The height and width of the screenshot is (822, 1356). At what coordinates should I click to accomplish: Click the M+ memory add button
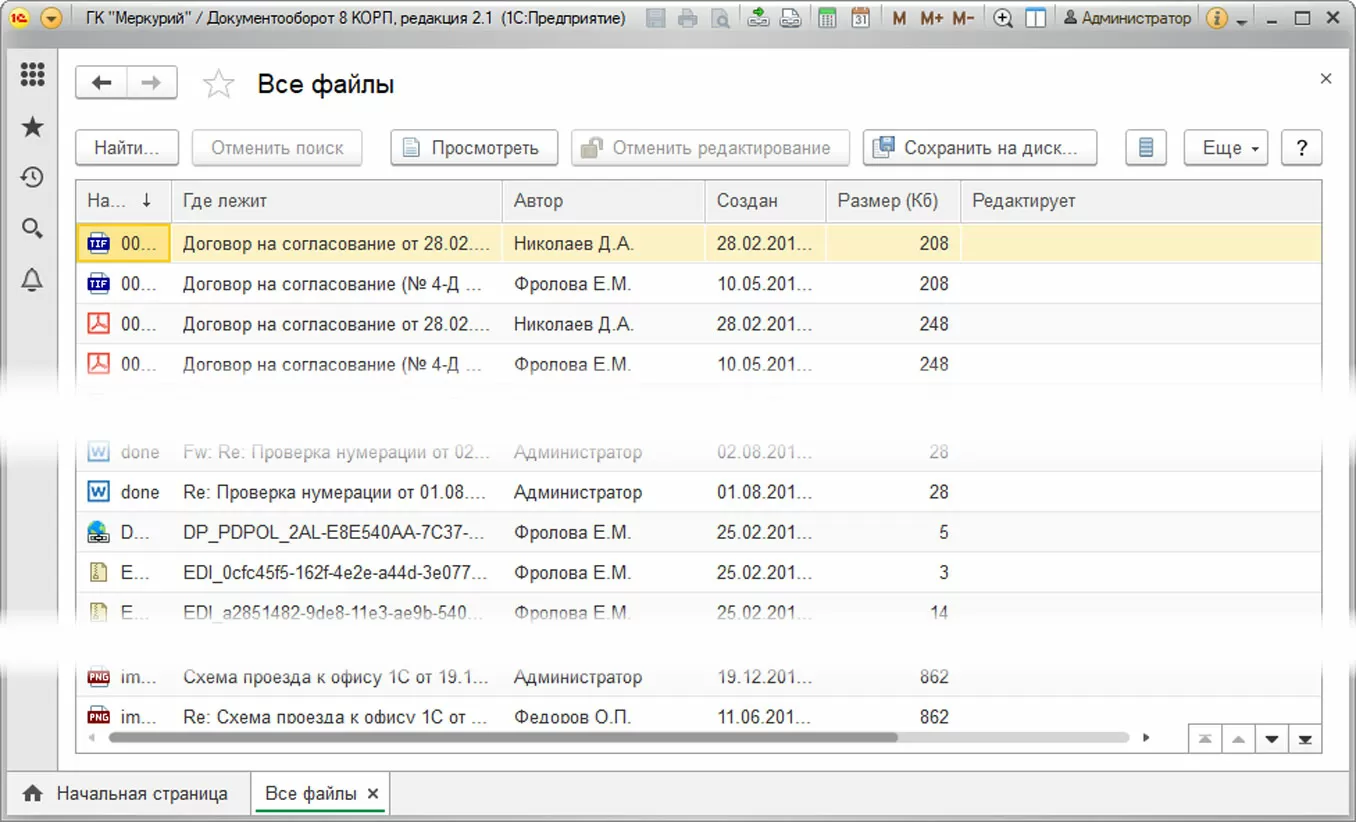931,18
